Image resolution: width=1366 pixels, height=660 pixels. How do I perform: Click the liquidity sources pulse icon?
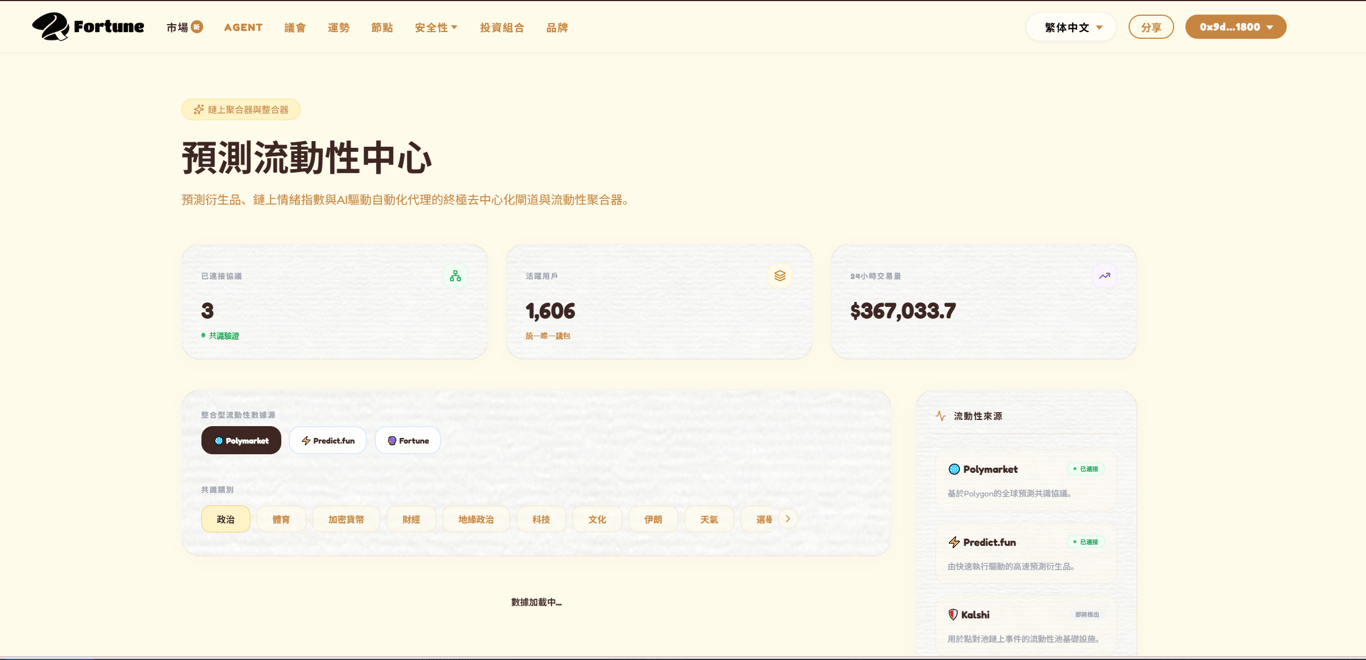[x=941, y=416]
